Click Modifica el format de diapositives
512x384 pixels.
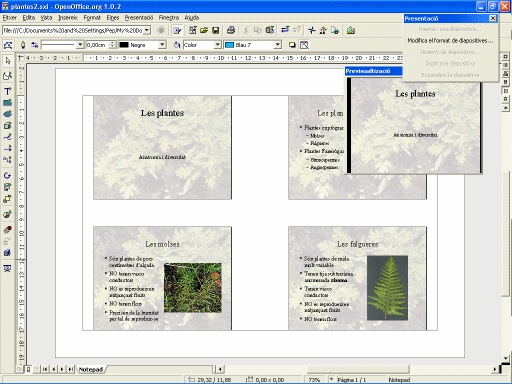coord(450,41)
